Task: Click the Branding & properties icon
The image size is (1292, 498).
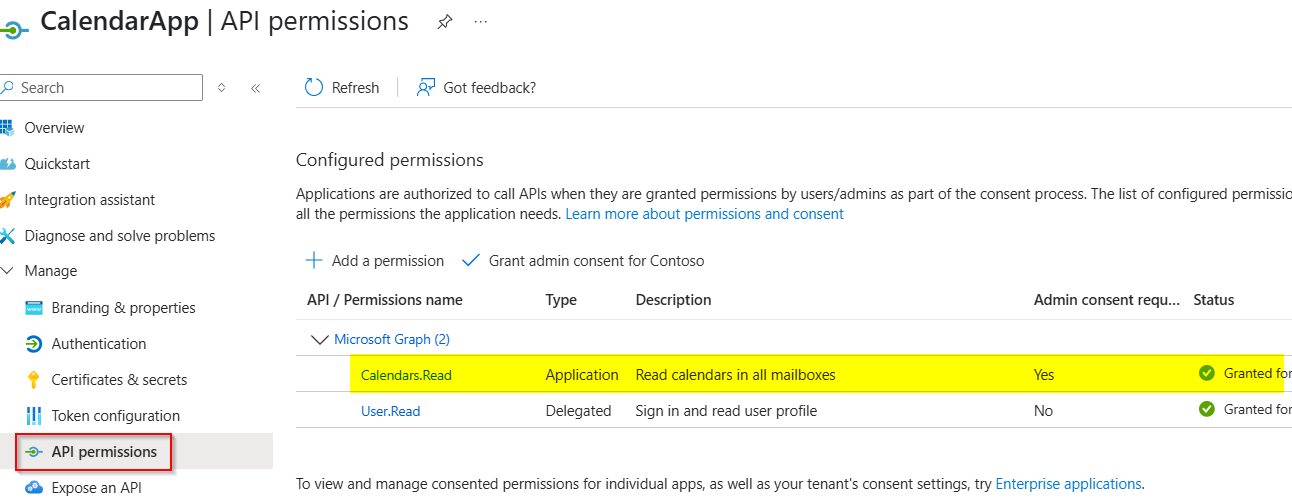Action: tap(34, 308)
